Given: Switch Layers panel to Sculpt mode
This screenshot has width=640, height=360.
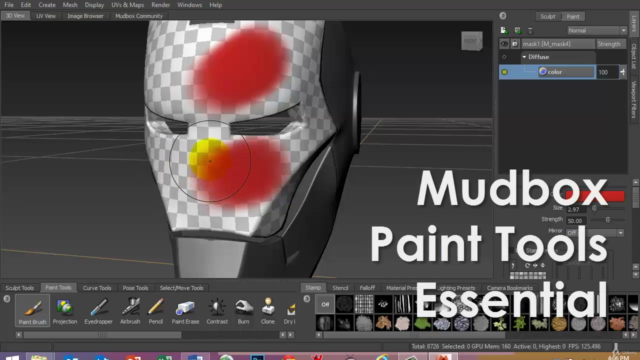Looking at the screenshot, I should click(548, 16).
